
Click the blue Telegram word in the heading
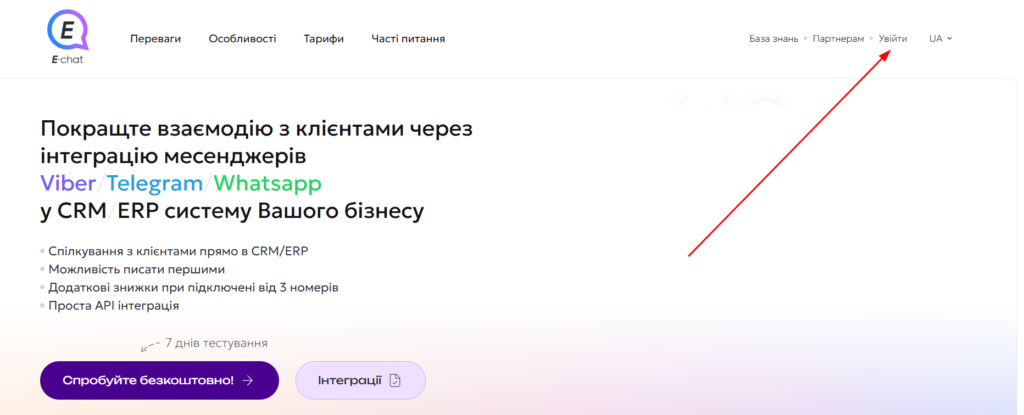155,184
